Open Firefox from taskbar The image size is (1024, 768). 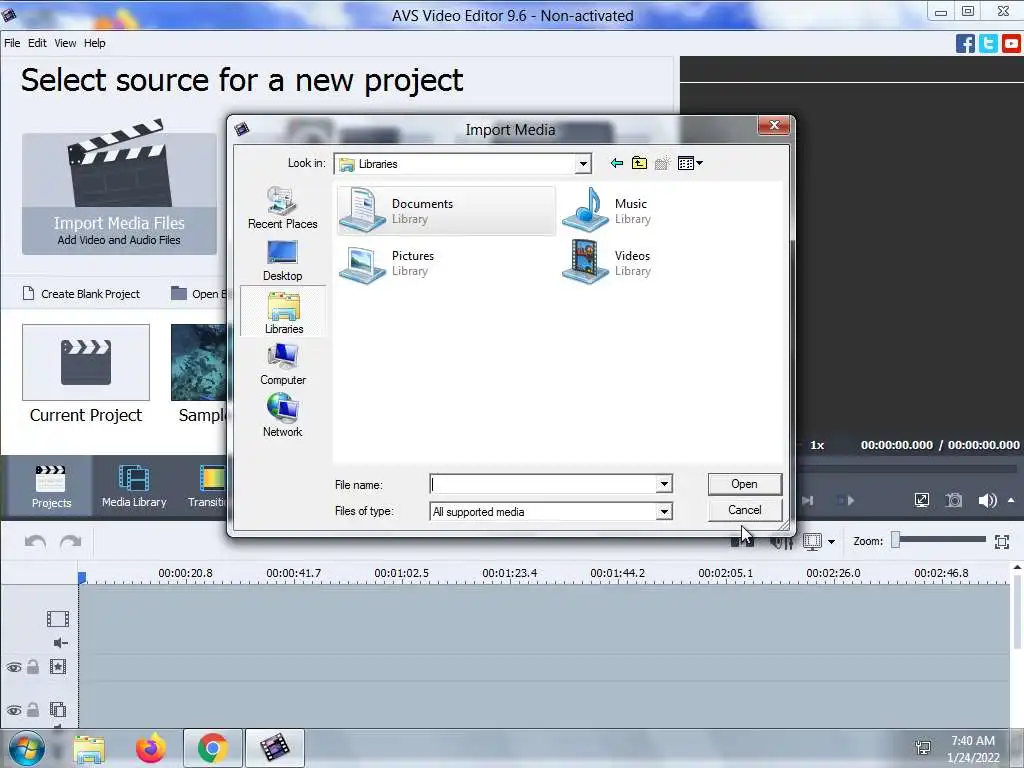click(x=151, y=748)
